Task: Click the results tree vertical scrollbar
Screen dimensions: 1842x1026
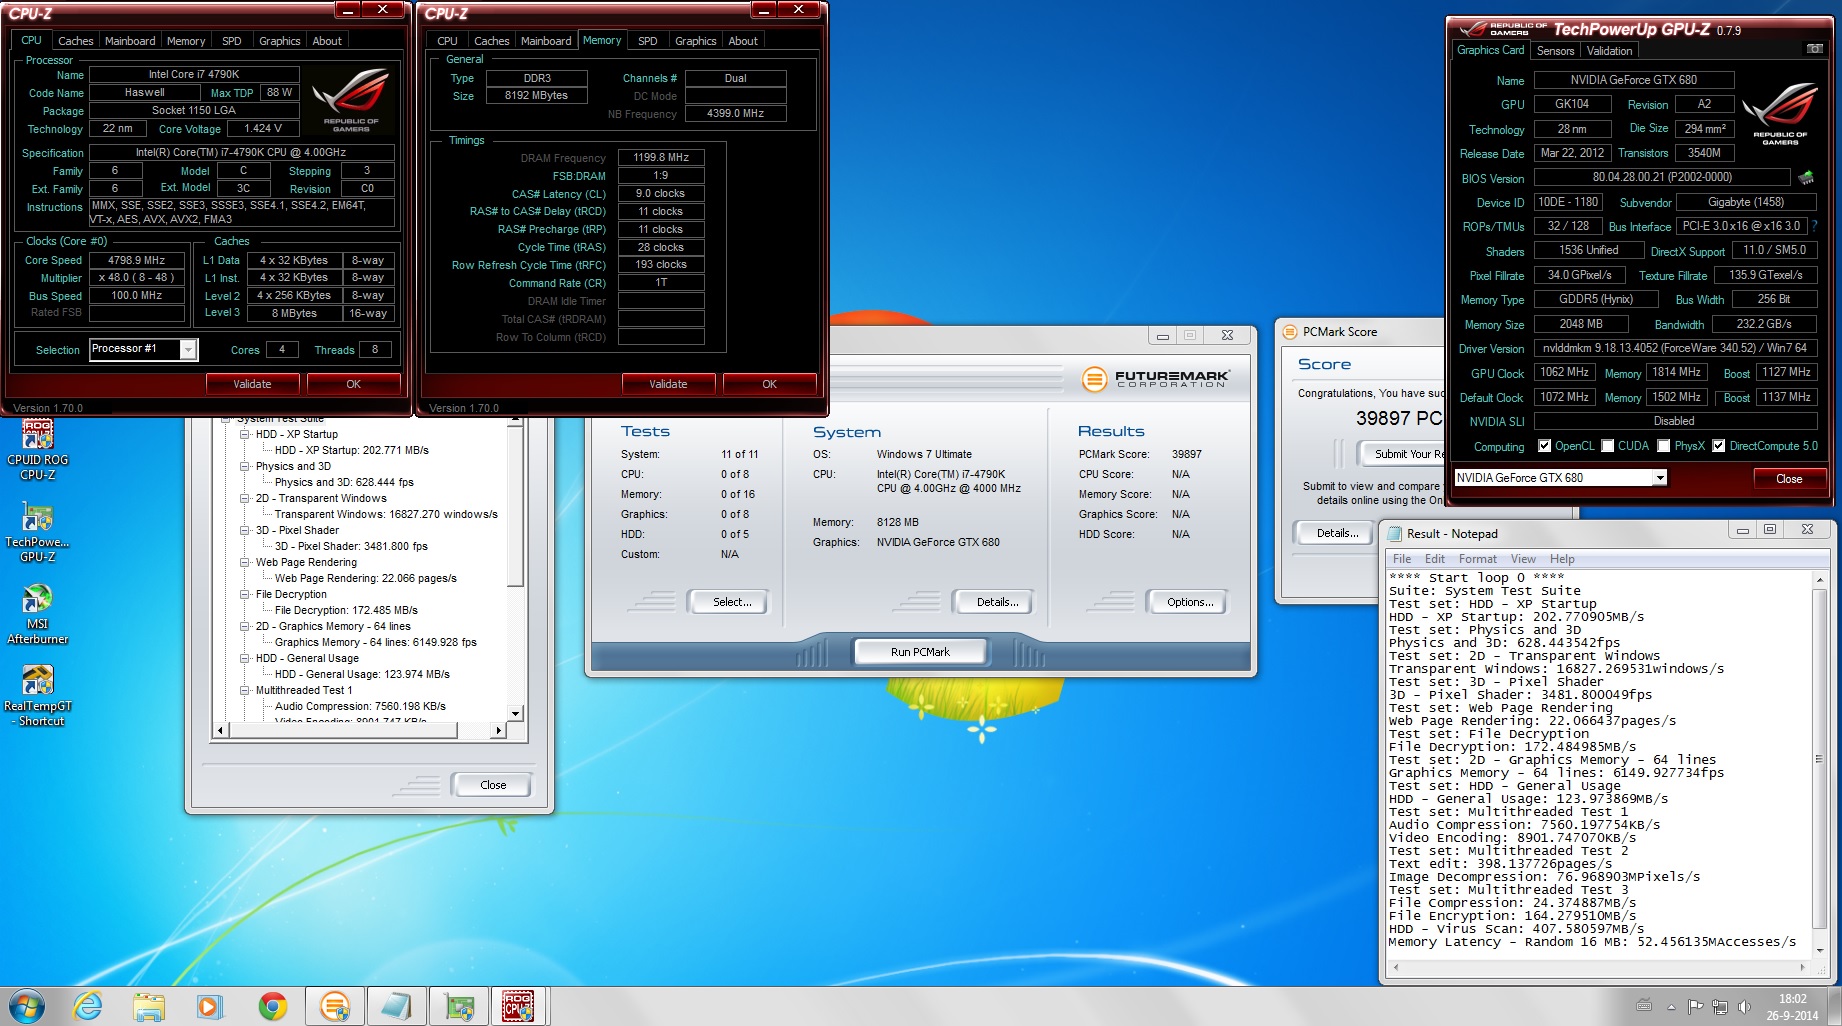Action: tap(516, 568)
